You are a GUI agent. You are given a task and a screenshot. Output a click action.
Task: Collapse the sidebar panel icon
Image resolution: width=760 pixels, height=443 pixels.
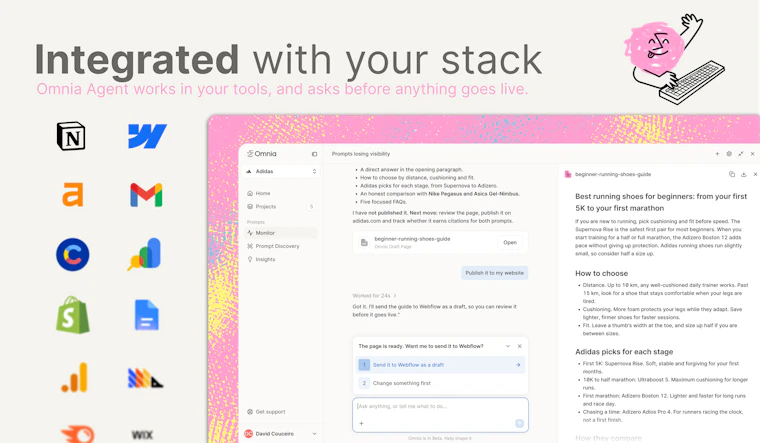point(315,154)
